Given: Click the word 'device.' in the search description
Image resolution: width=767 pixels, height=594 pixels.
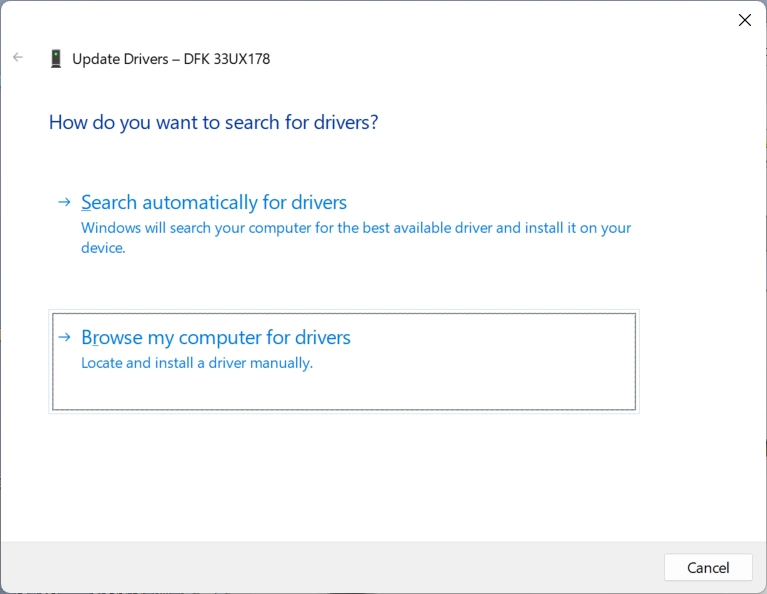Looking at the screenshot, I should (103, 248).
